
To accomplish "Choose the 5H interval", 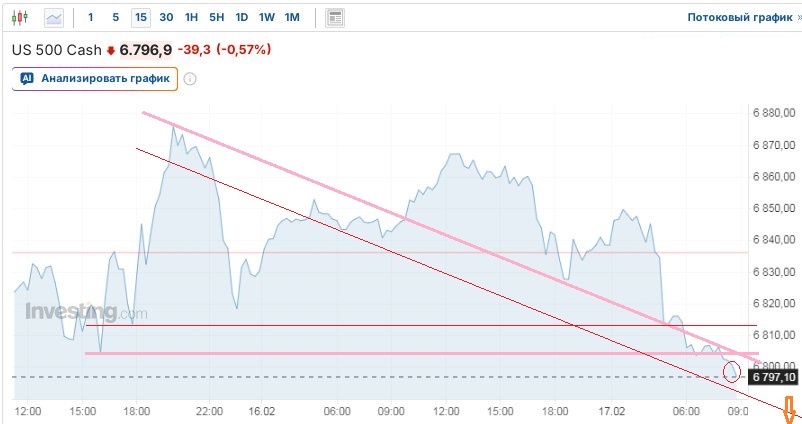I will tap(216, 17).
